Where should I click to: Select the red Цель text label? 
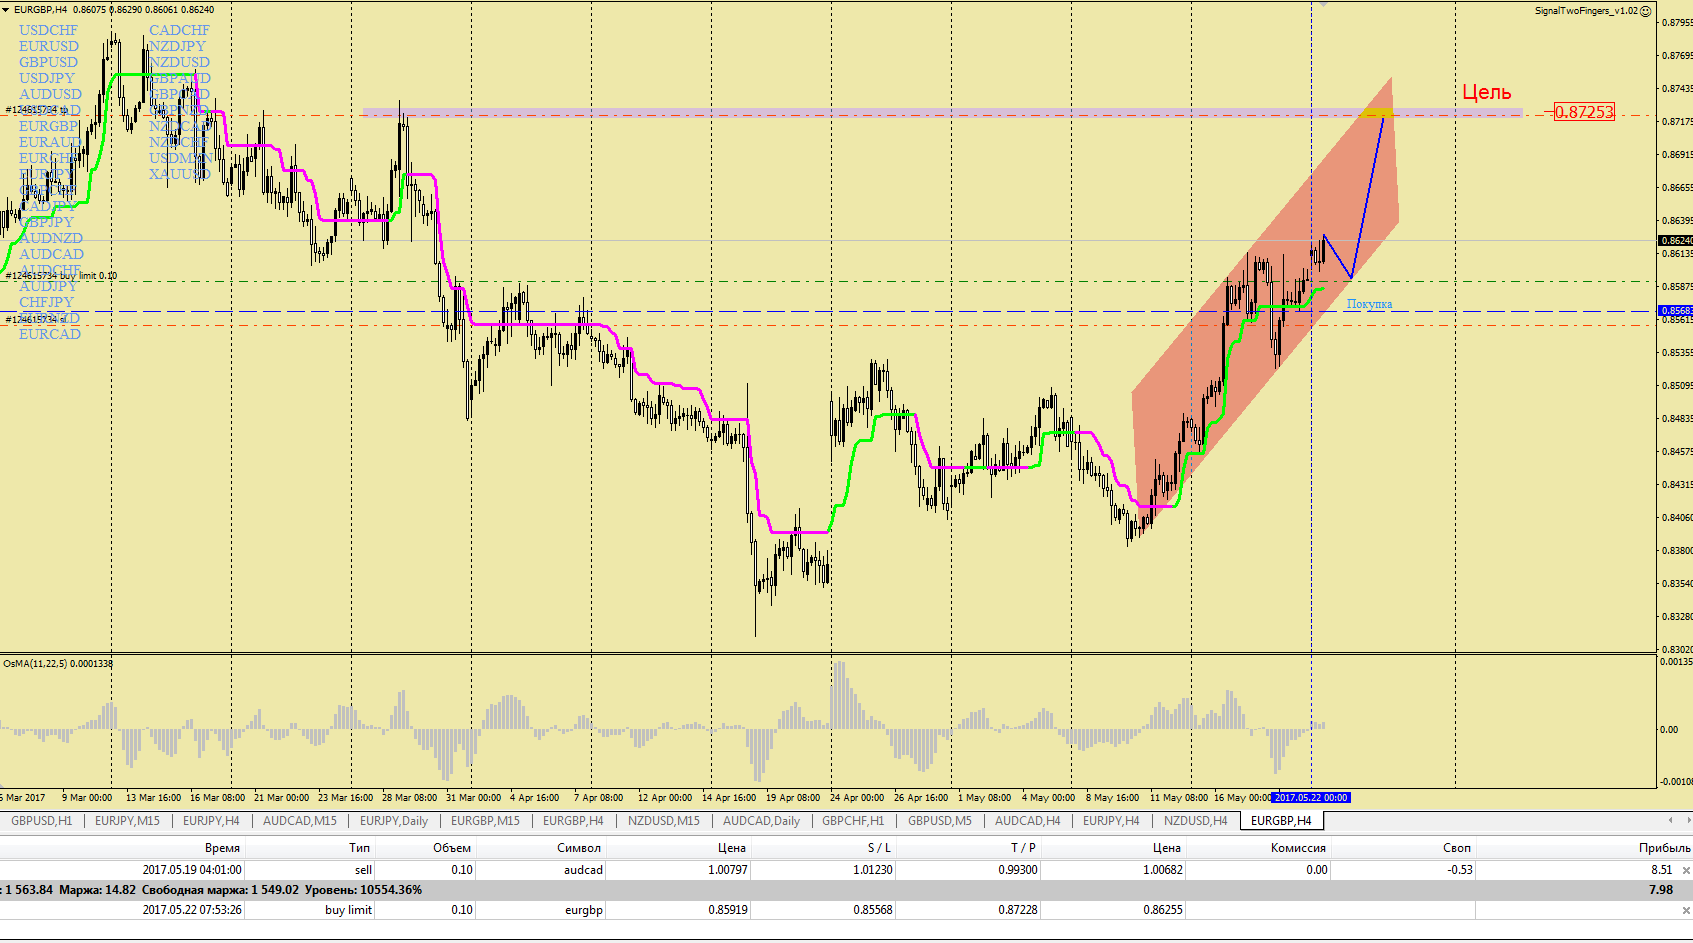tap(1486, 93)
